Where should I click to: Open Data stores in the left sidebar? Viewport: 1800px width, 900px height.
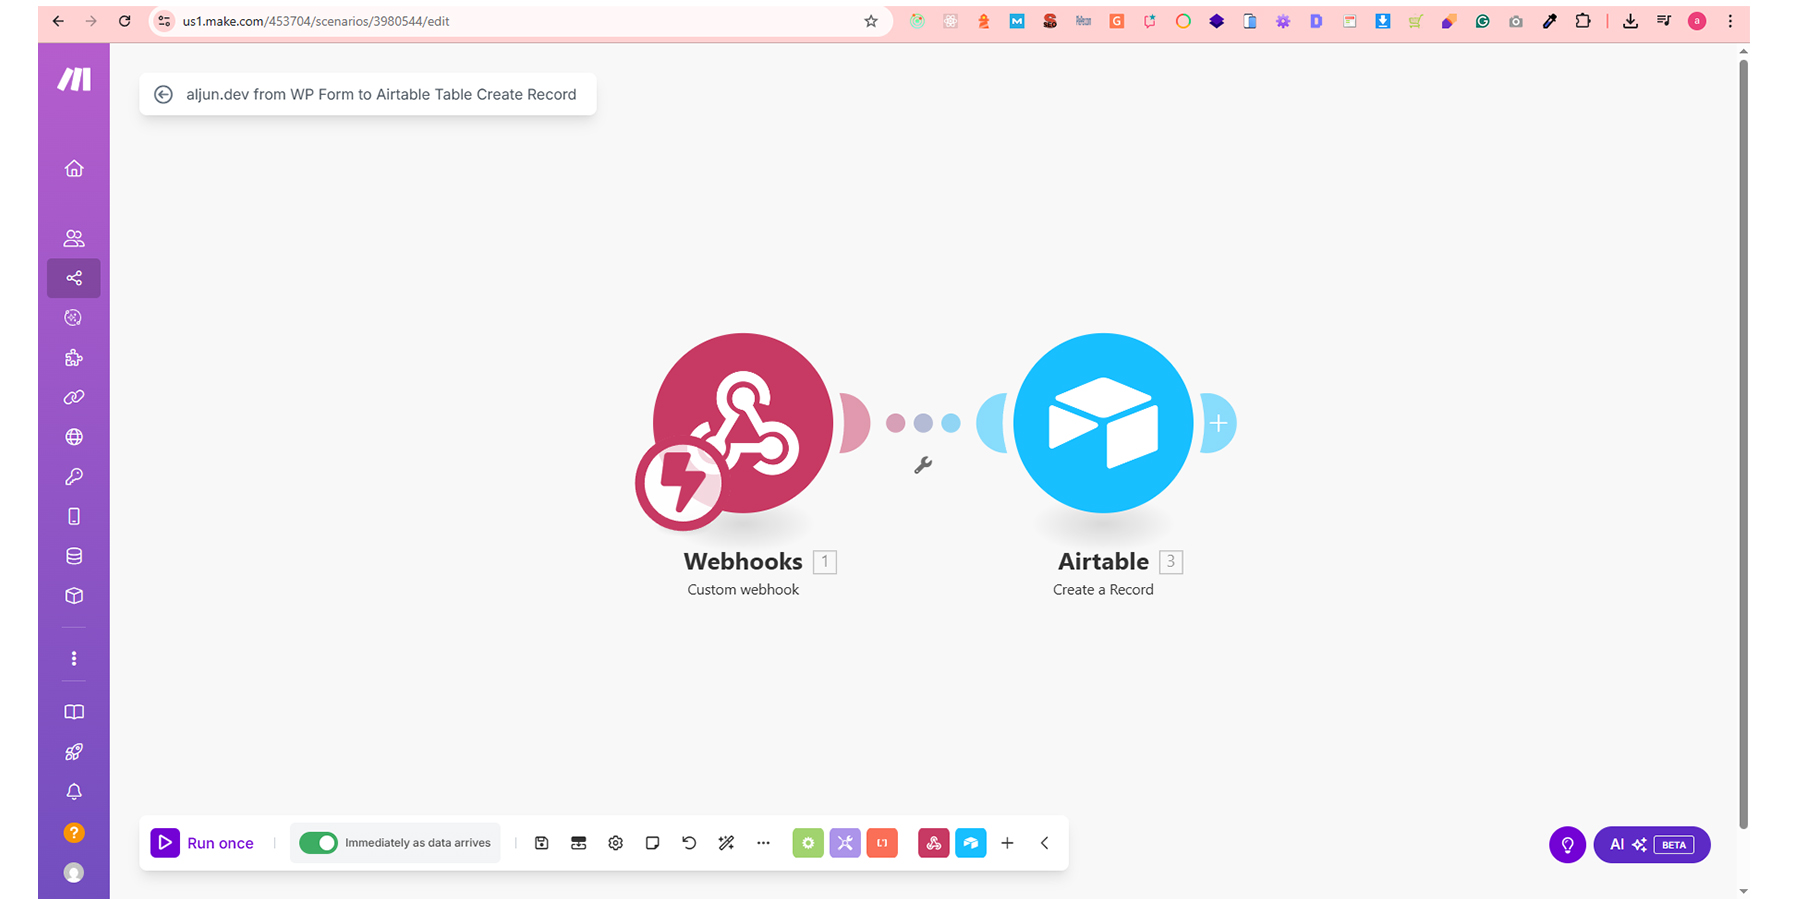coord(74,556)
